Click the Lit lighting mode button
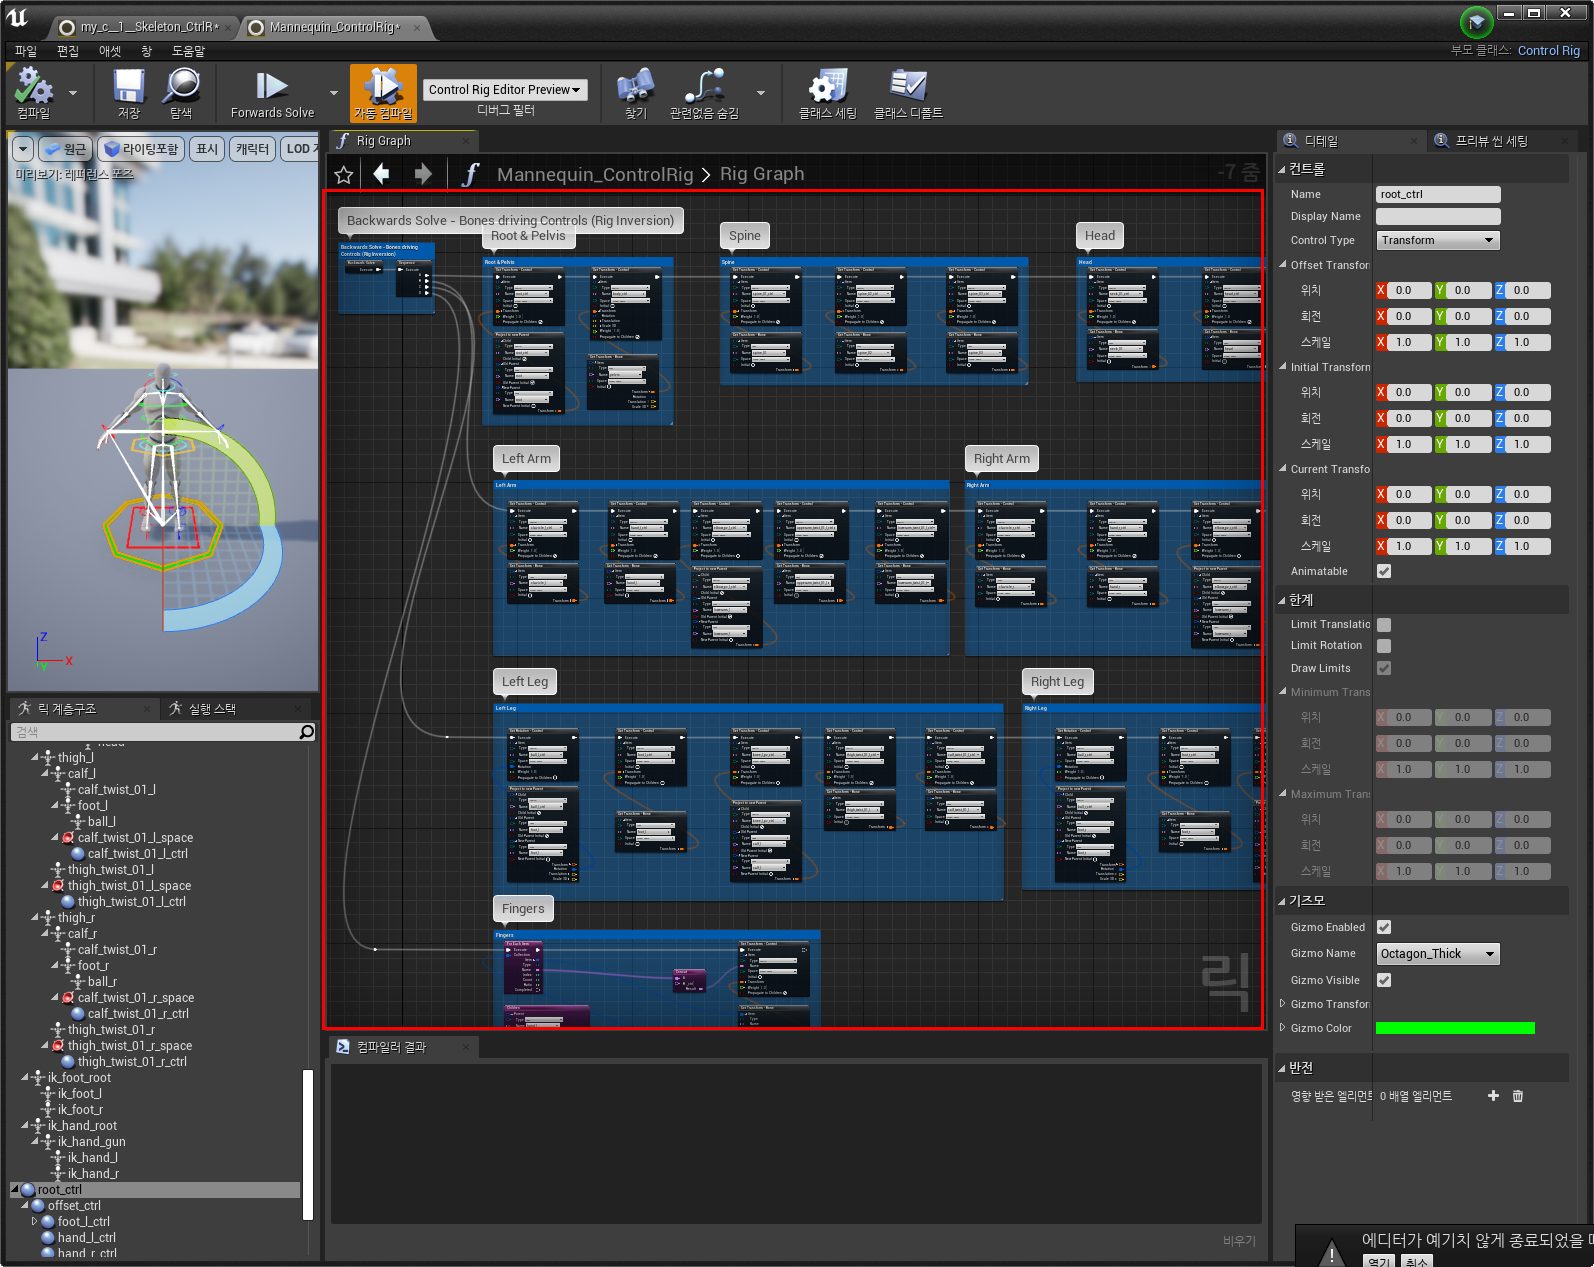The height and width of the screenshot is (1267, 1594). (x=141, y=149)
